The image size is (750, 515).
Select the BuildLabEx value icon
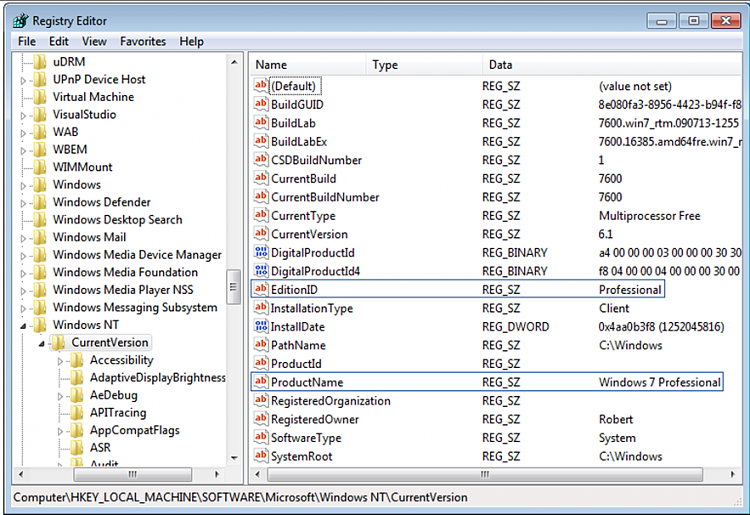coord(261,141)
